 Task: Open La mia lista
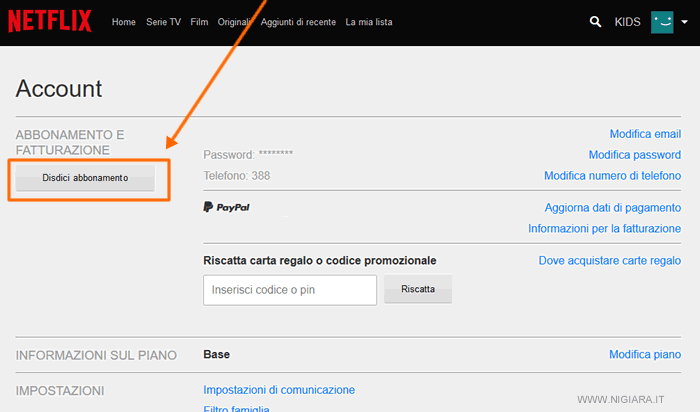372,21
